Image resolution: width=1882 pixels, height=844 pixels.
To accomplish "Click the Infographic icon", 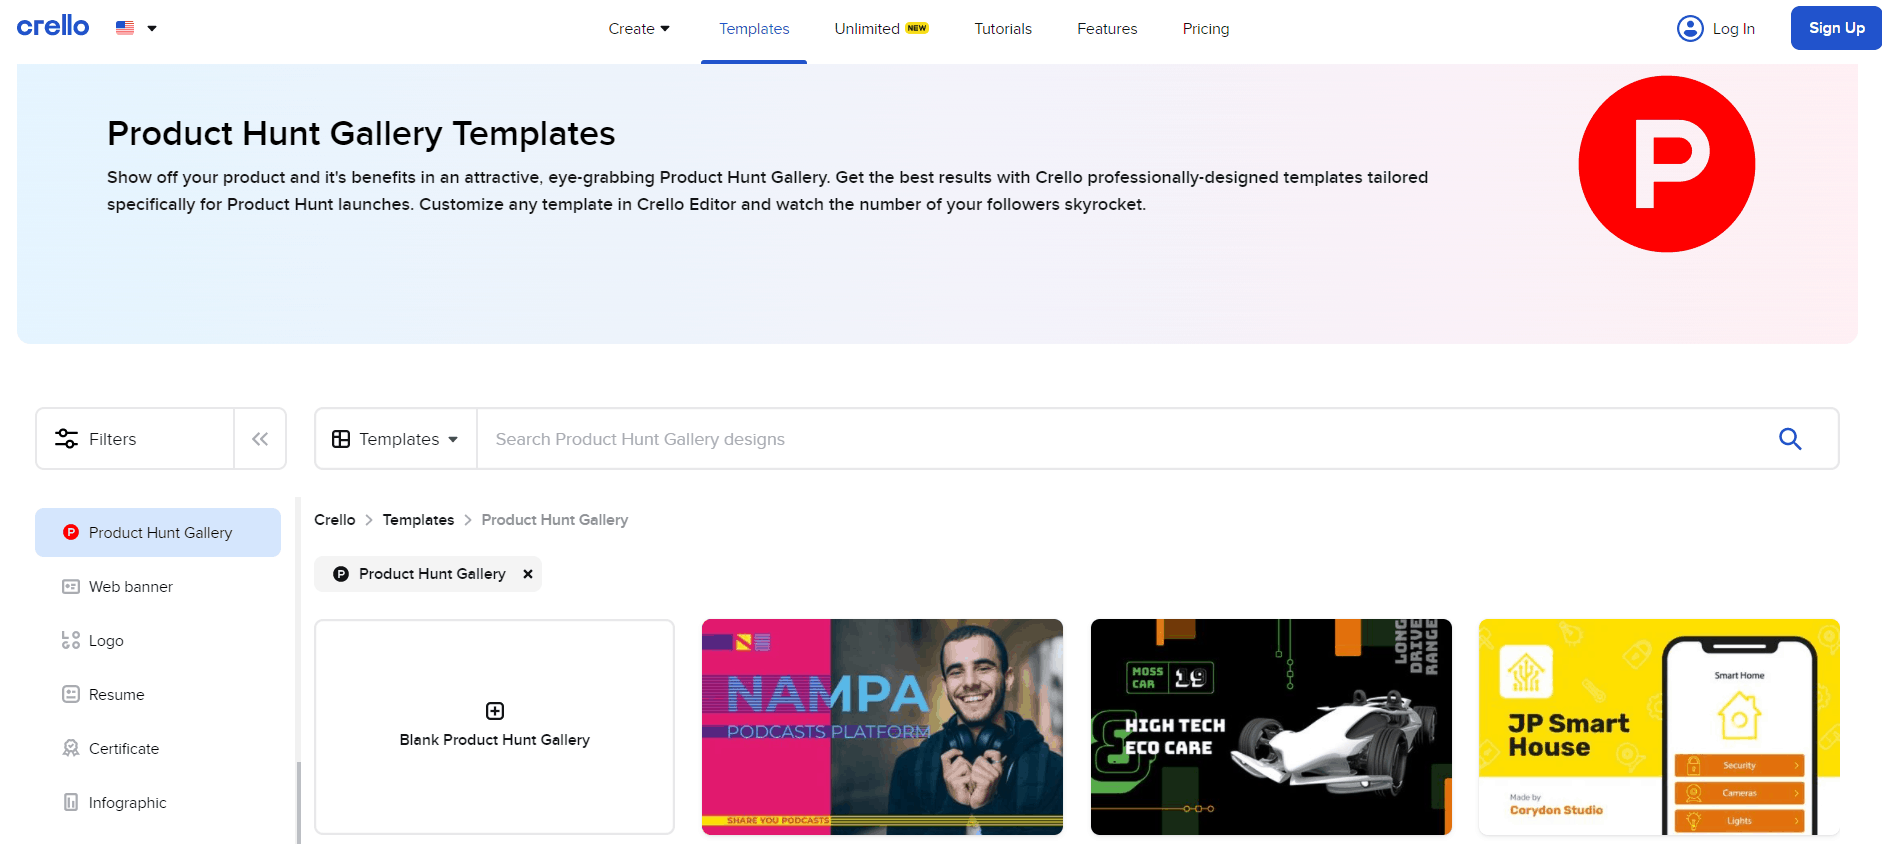I will pos(71,803).
